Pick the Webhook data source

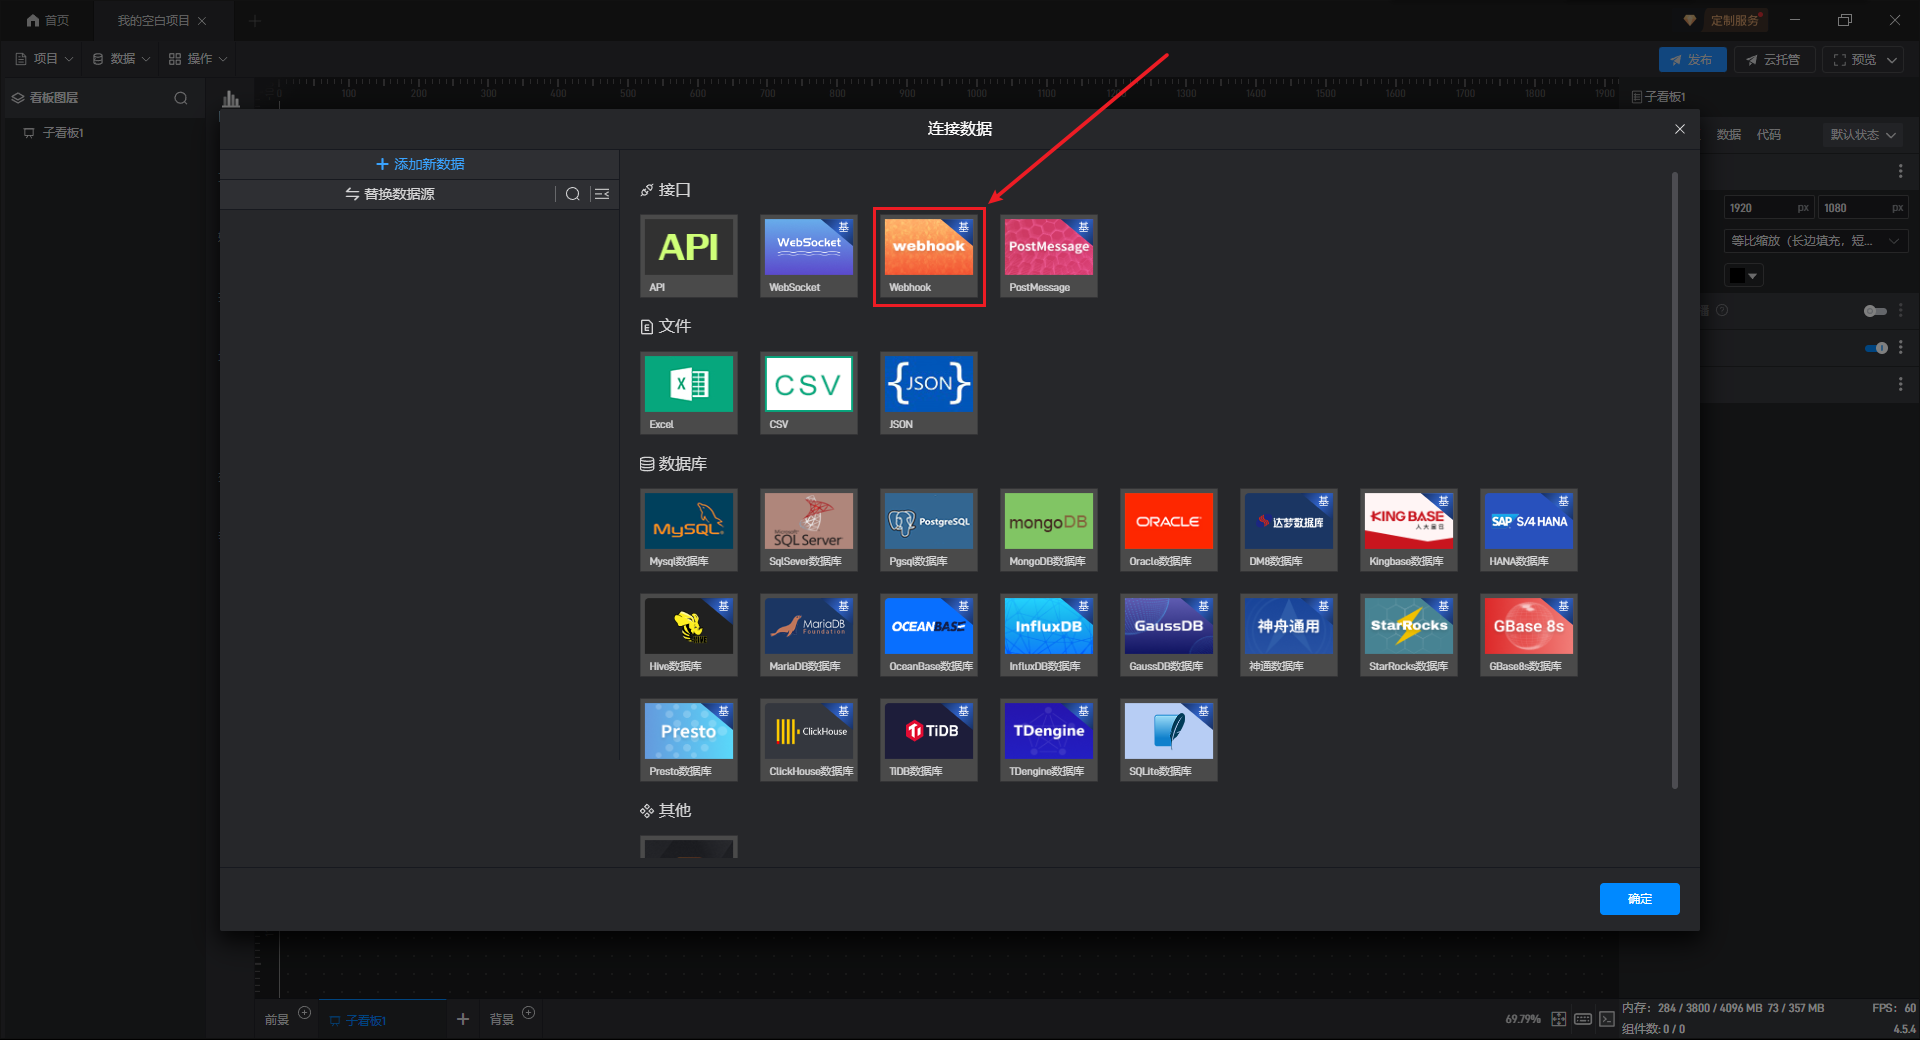[929, 256]
